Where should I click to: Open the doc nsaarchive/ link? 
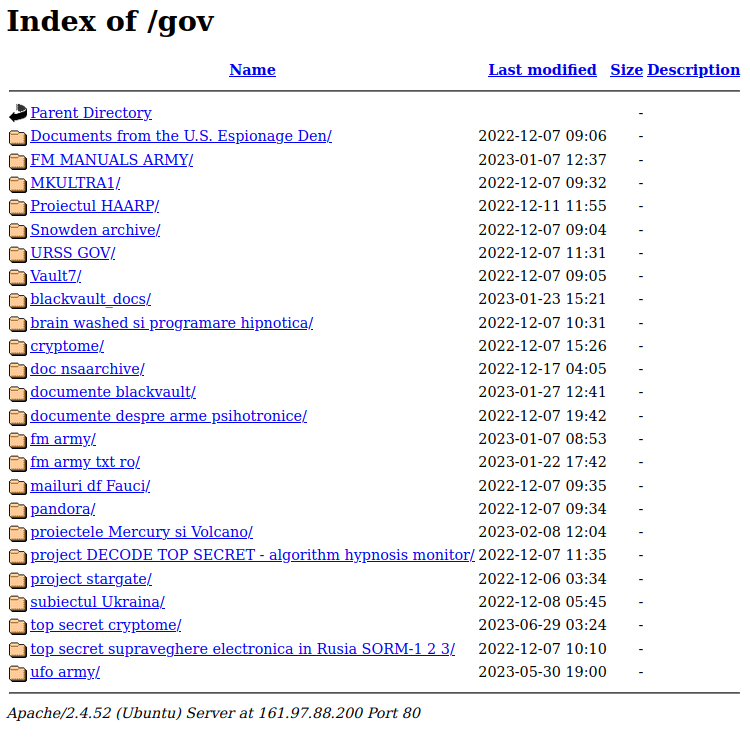click(x=88, y=369)
